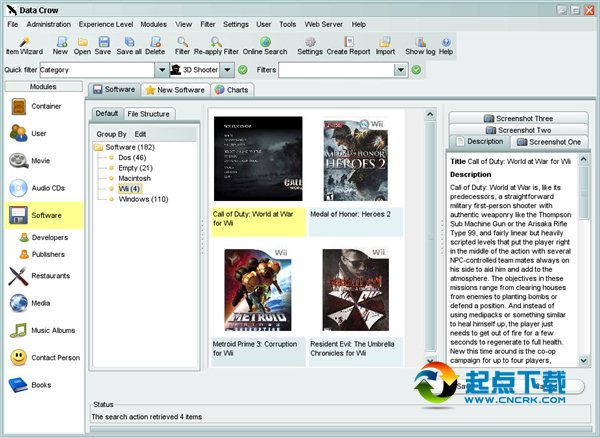Launch the Item Wizard tool
The width and height of the screenshot is (600, 438).
click(x=24, y=46)
